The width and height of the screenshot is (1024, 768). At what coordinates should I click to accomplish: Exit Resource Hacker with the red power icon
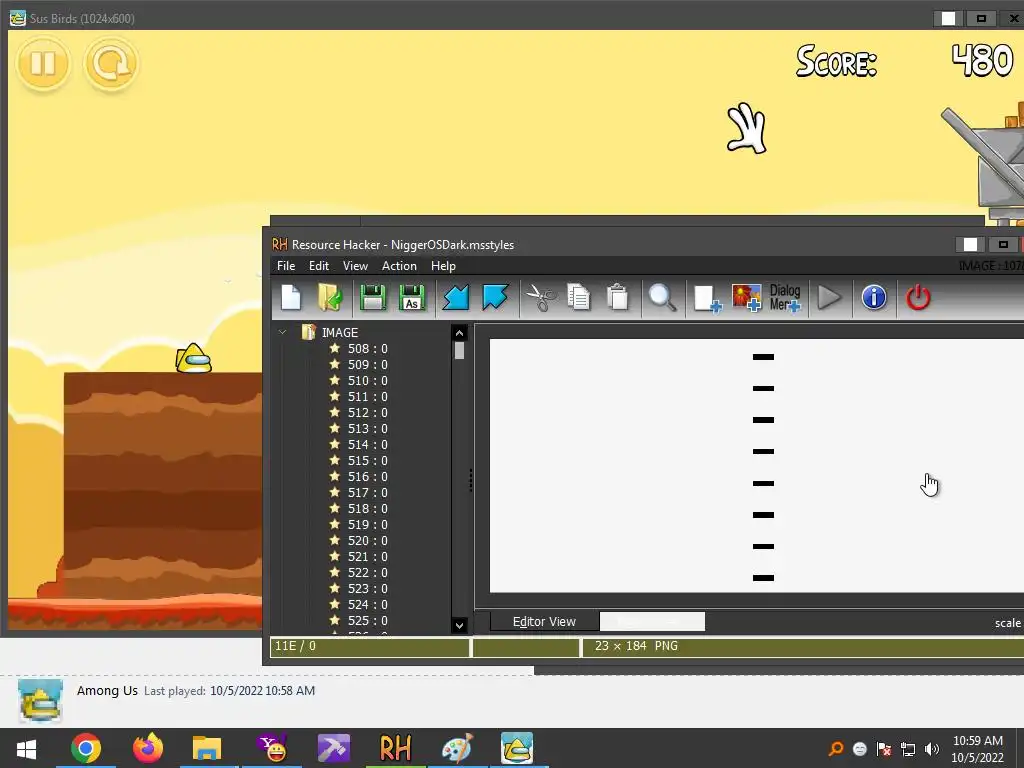click(918, 298)
